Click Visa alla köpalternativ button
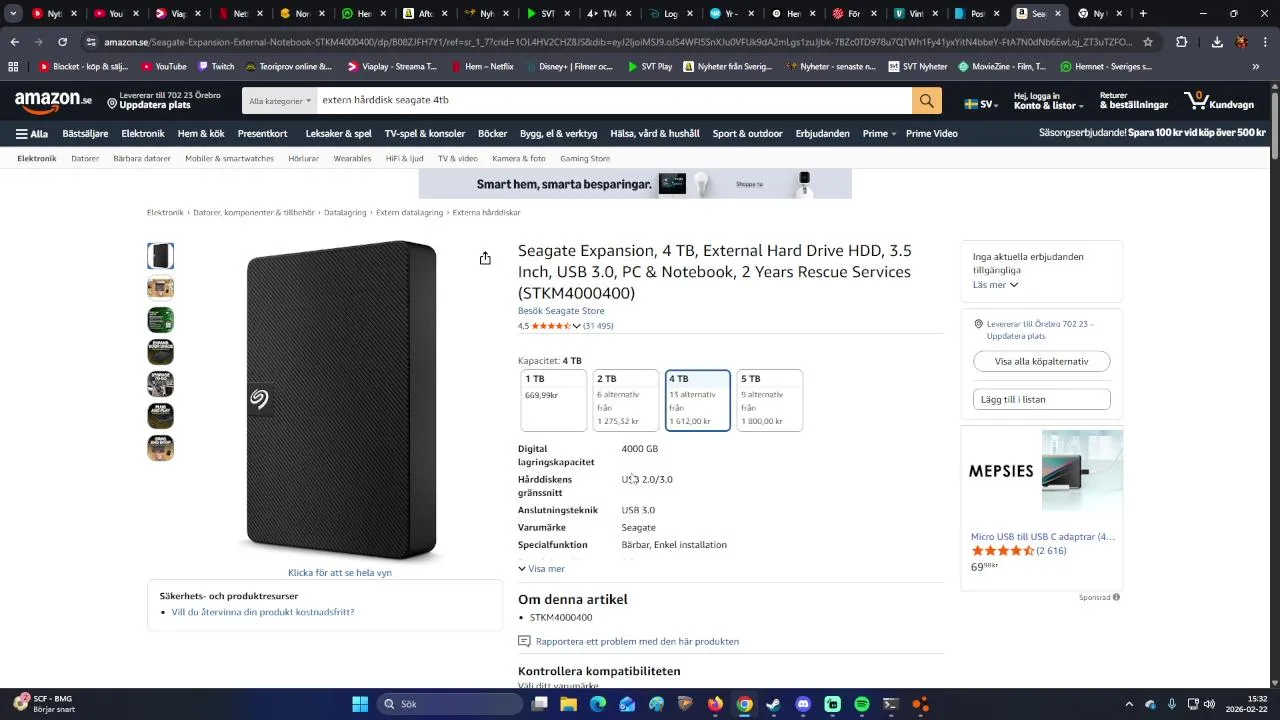The image size is (1280, 720). click(1041, 361)
